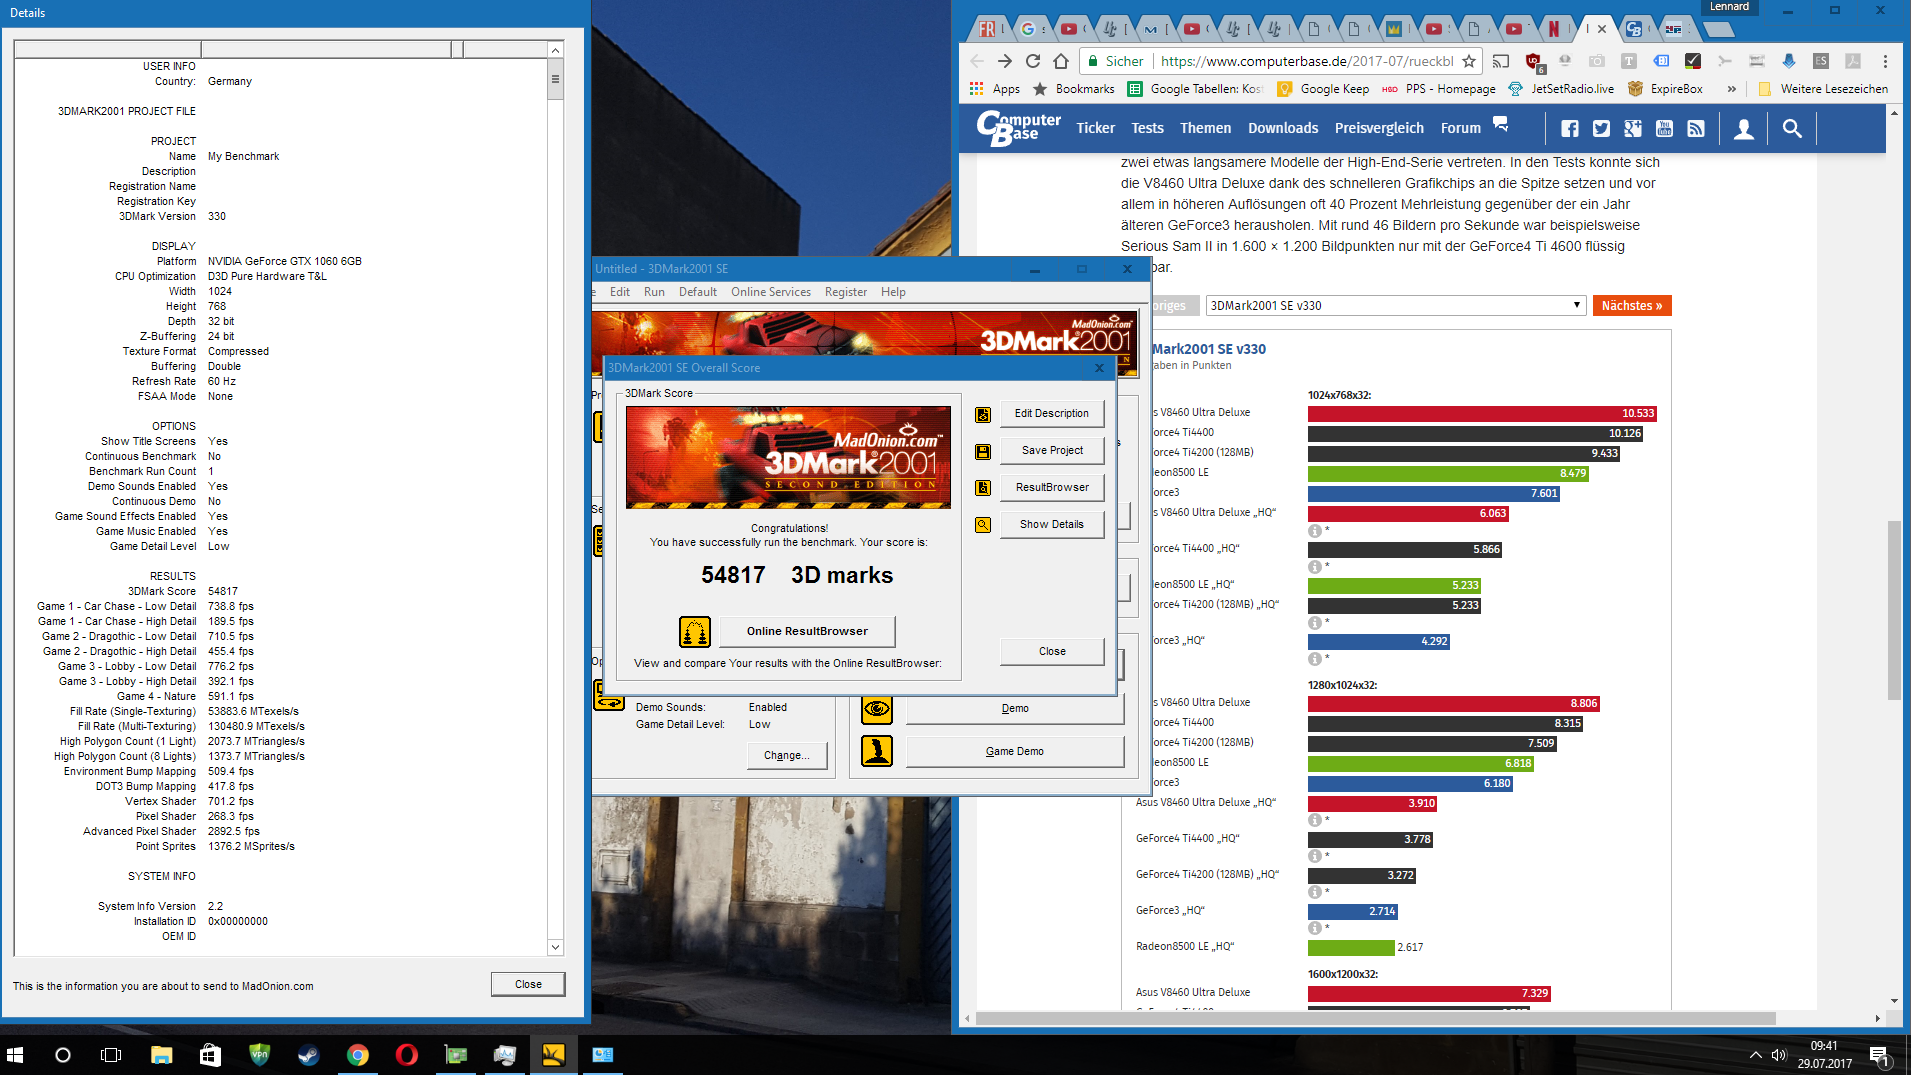The height and width of the screenshot is (1075, 1911).
Task: Open the Online Services menu
Action: (771, 292)
